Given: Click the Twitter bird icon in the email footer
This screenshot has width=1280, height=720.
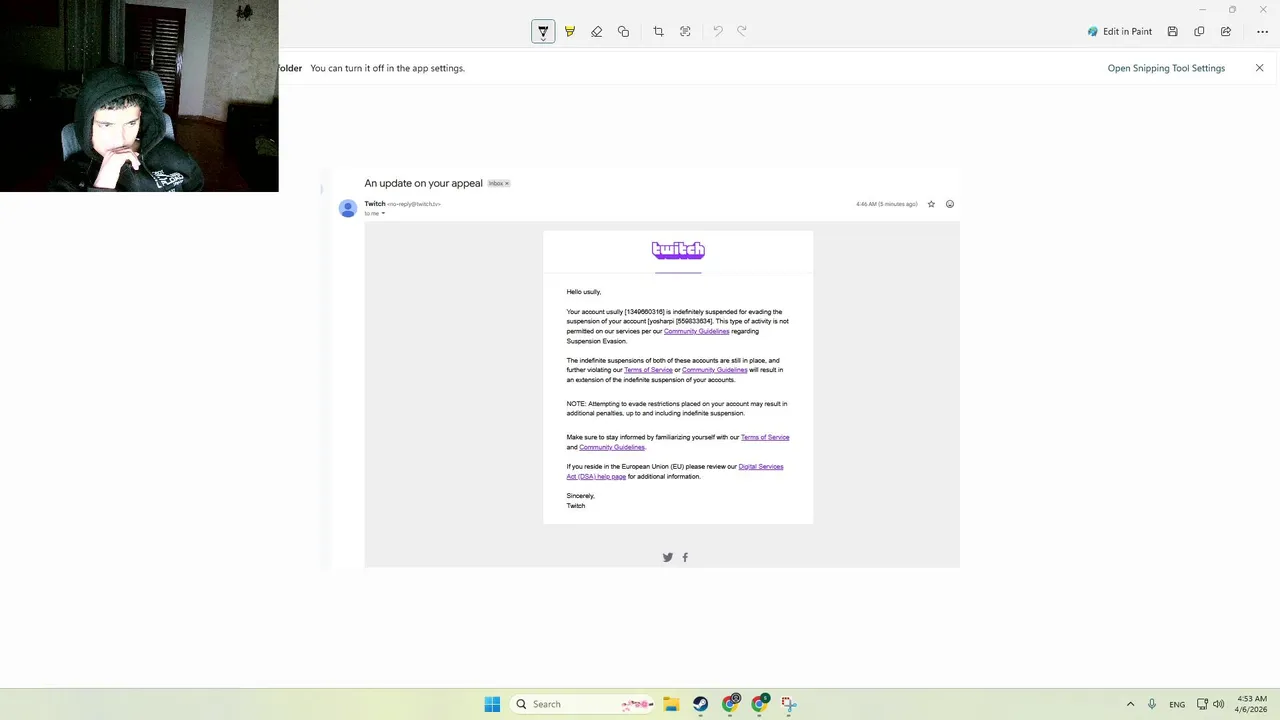Looking at the screenshot, I should point(668,557).
